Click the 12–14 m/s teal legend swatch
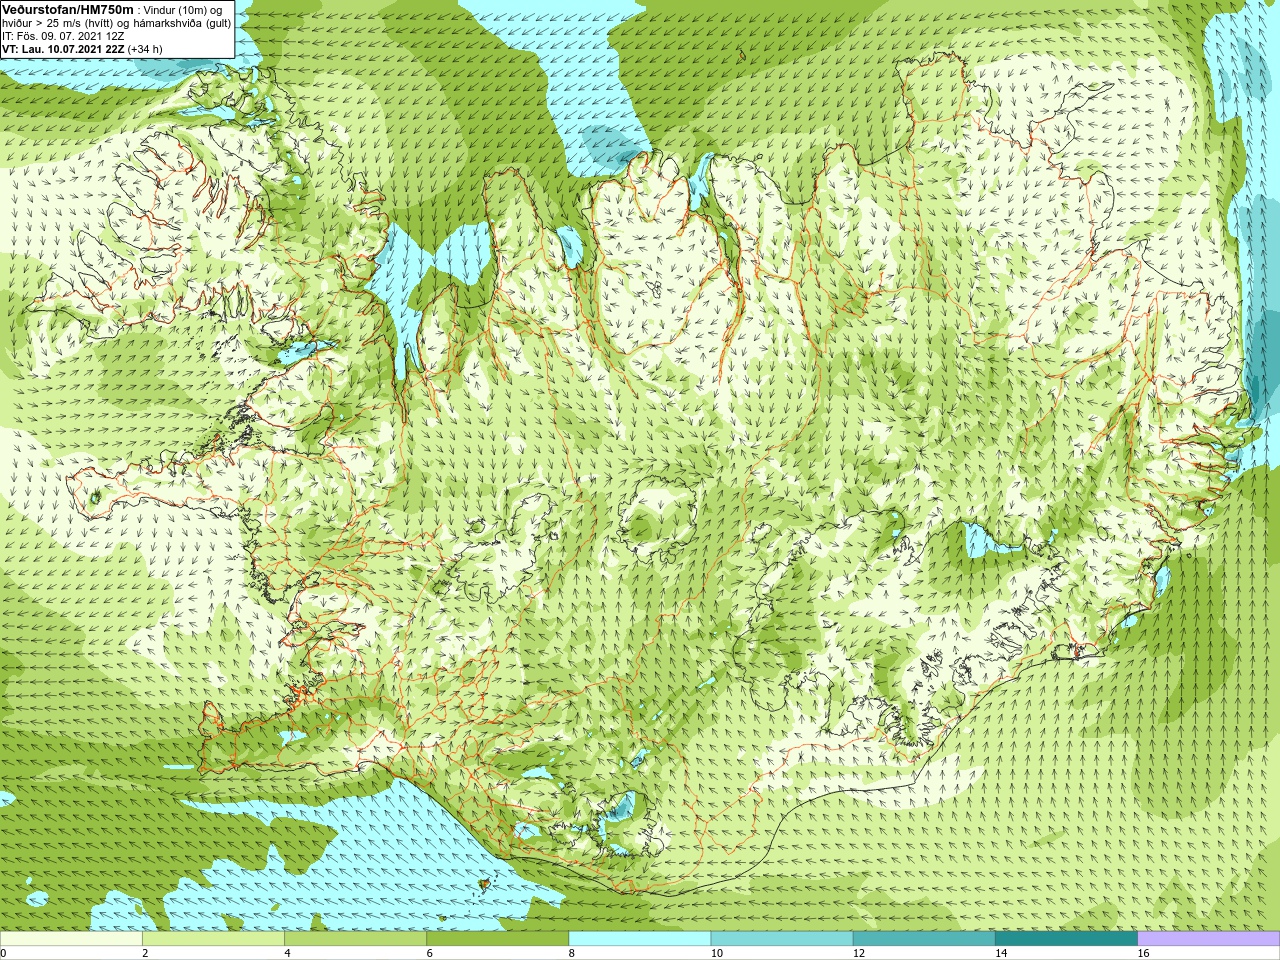The width and height of the screenshot is (1280, 960). point(924,939)
